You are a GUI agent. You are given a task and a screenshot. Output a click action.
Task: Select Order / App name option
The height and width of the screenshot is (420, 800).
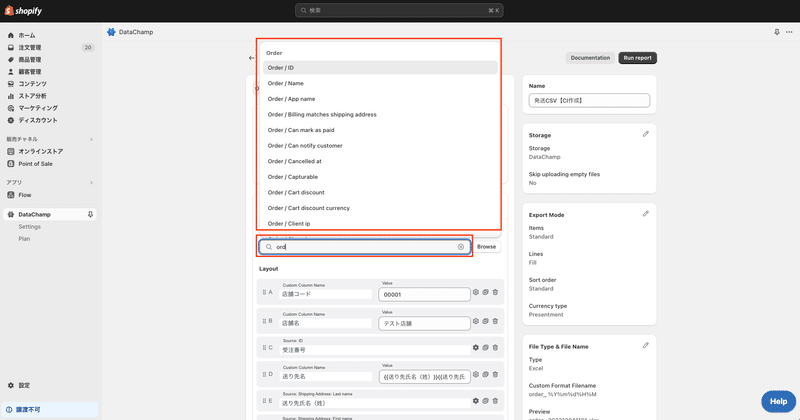(380, 99)
